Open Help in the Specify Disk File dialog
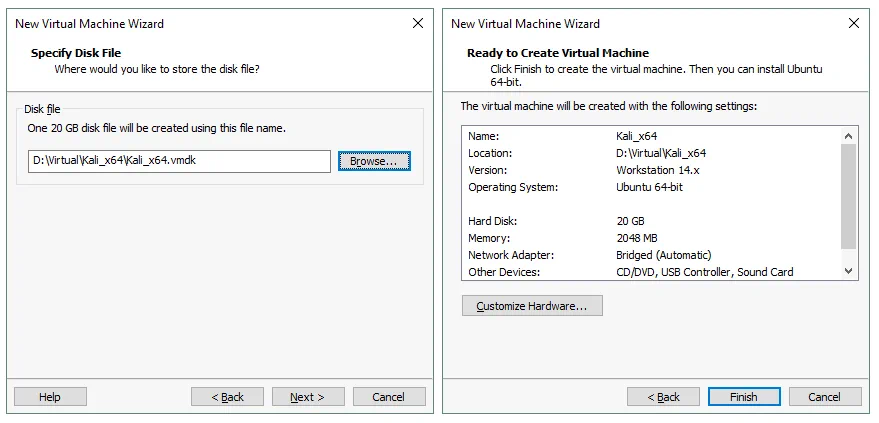The height and width of the screenshot is (423, 879). click(x=50, y=397)
